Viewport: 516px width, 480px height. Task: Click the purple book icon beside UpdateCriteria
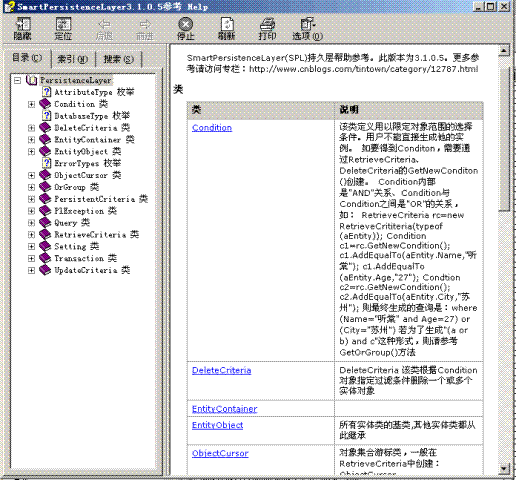pos(45,270)
